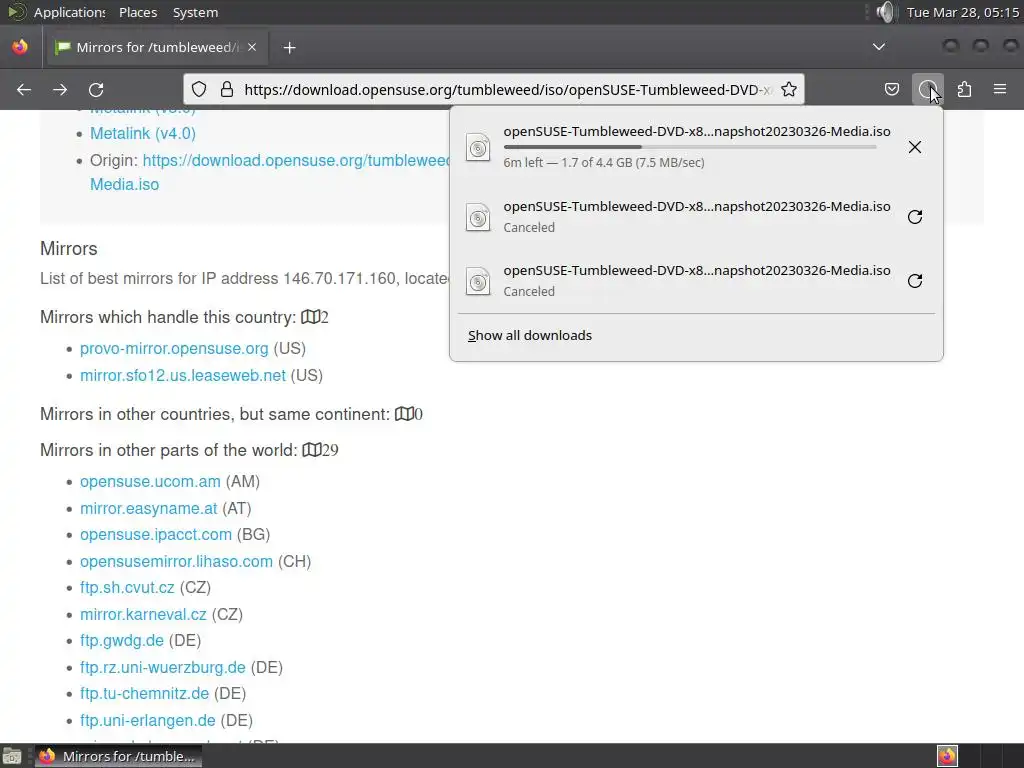Open the downloading ISO file icon
1024x768 pixels.
478,147
